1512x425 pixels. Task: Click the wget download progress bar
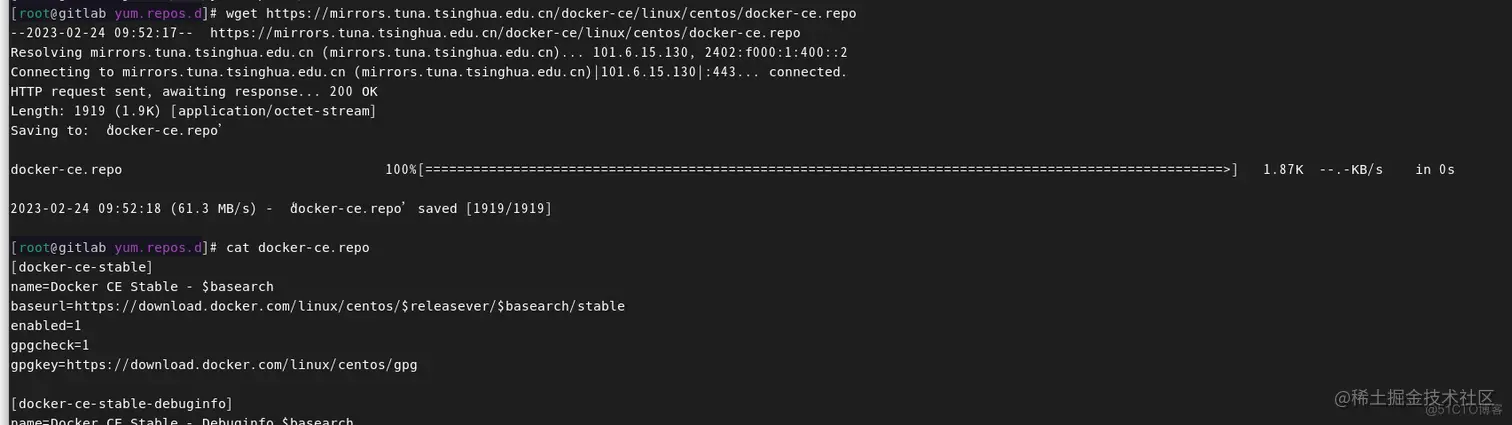(x=829, y=170)
